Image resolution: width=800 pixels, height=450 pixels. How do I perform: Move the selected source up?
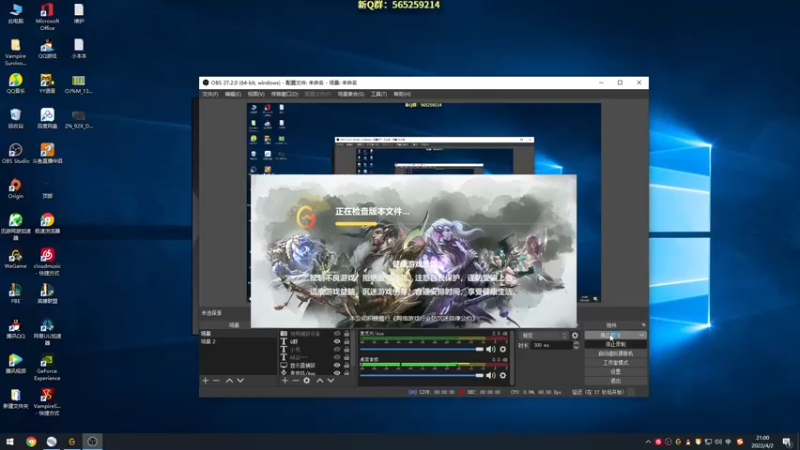tap(319, 381)
